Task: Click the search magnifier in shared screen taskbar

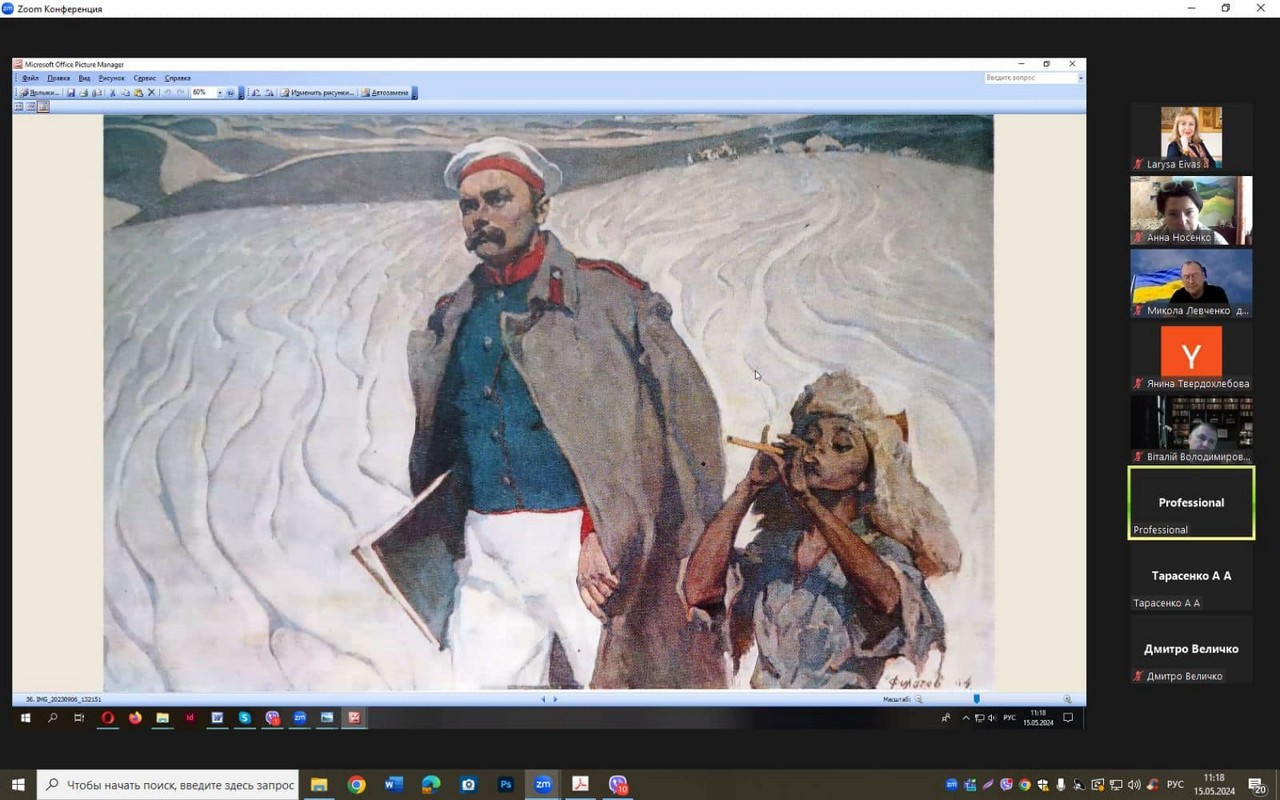Action: [52, 718]
